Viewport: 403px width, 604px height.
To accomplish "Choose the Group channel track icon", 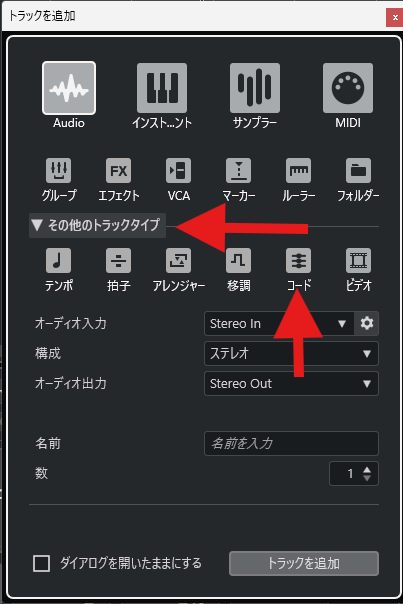I will click(x=59, y=170).
